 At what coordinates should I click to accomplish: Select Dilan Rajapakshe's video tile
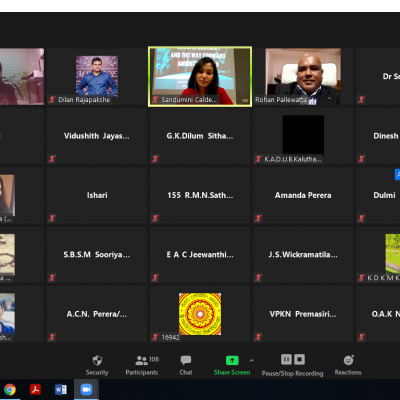pyautogui.click(x=97, y=76)
